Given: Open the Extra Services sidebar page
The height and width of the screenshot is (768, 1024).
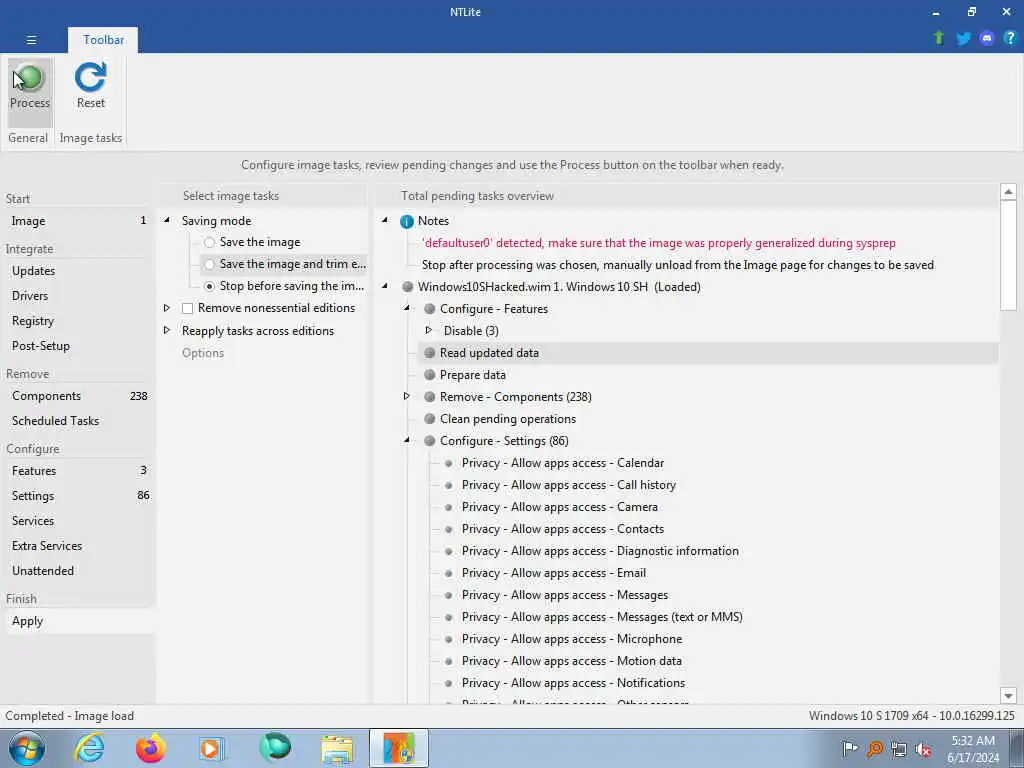Looking at the screenshot, I should 78,546.
